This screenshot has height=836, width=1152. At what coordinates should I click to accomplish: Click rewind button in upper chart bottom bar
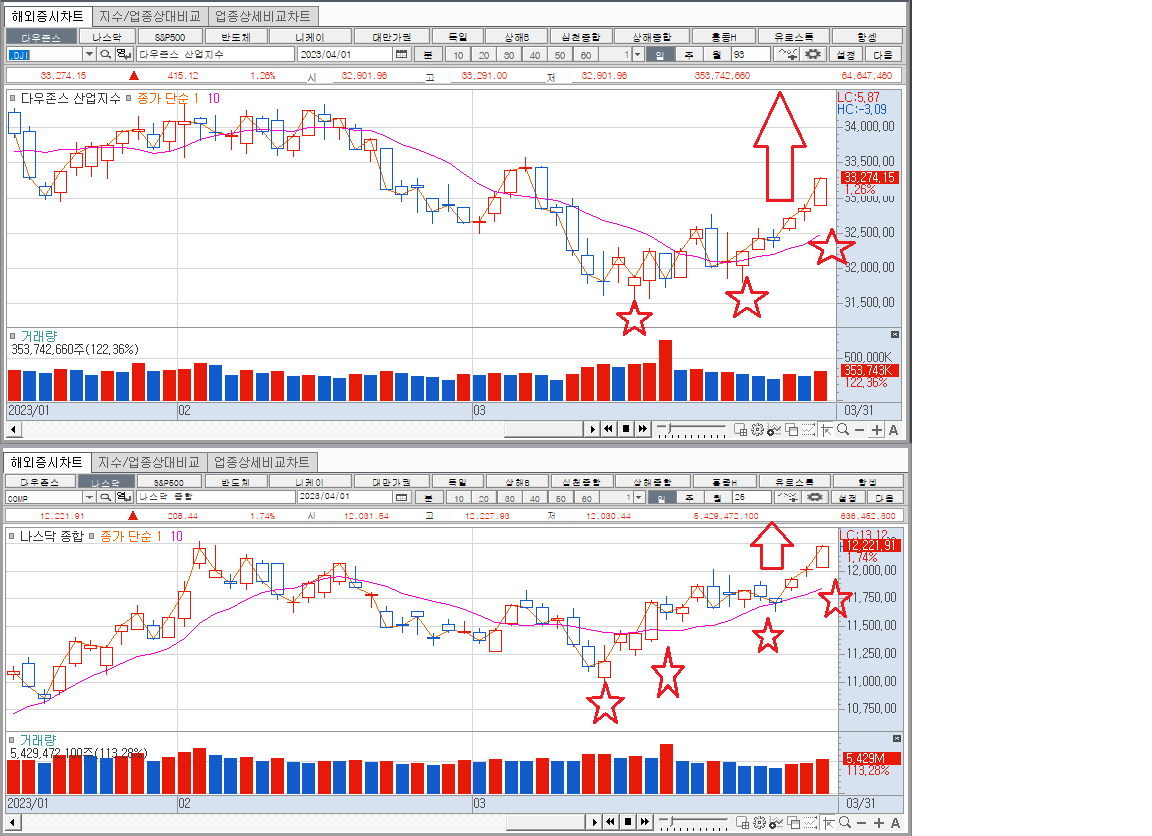coord(608,429)
